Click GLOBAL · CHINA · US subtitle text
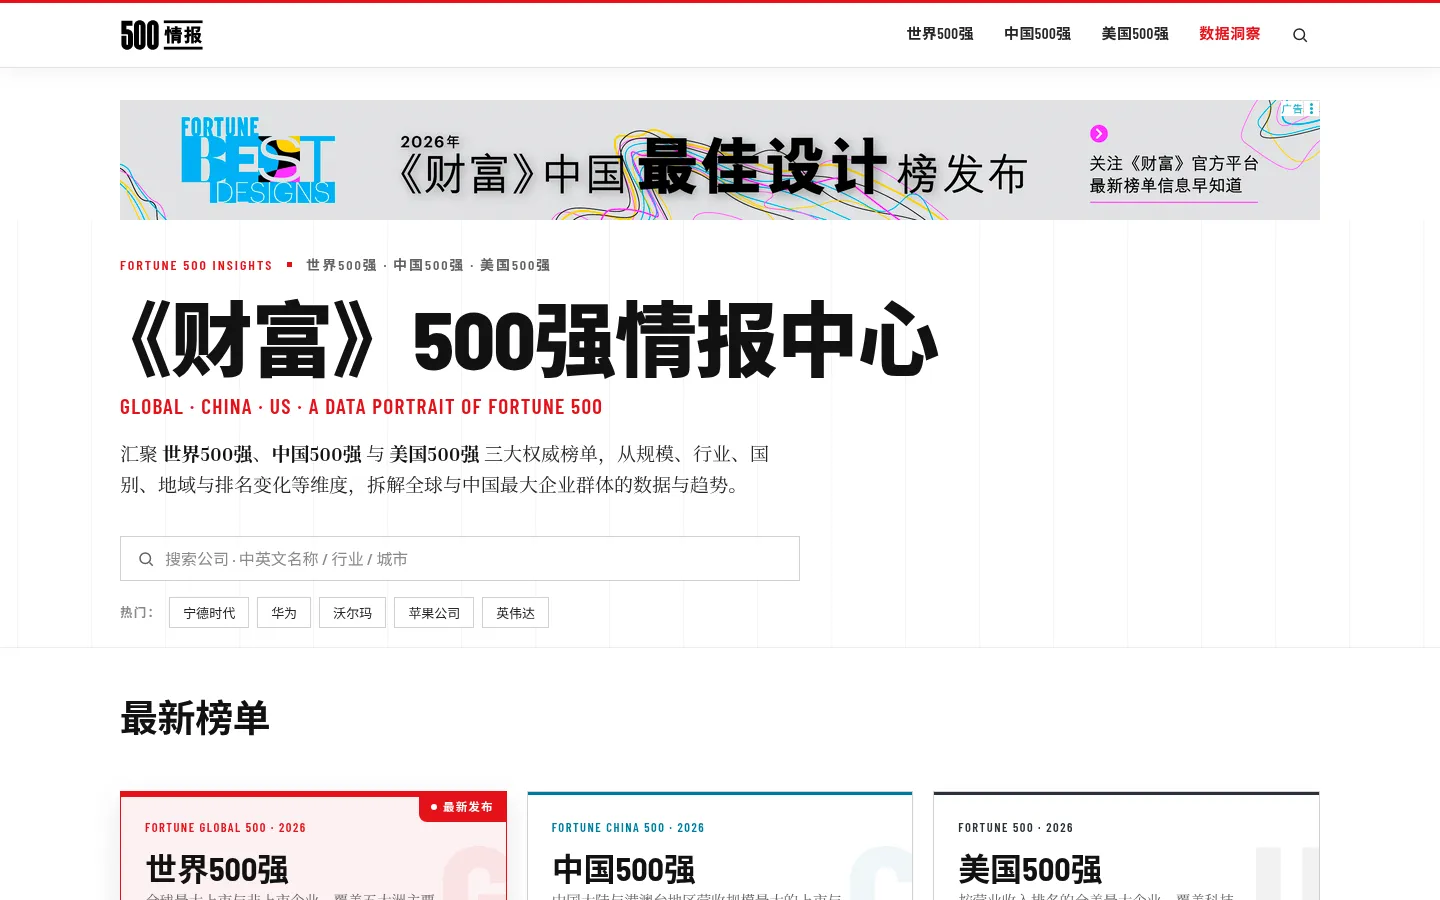This screenshot has width=1440, height=900. 361,407
